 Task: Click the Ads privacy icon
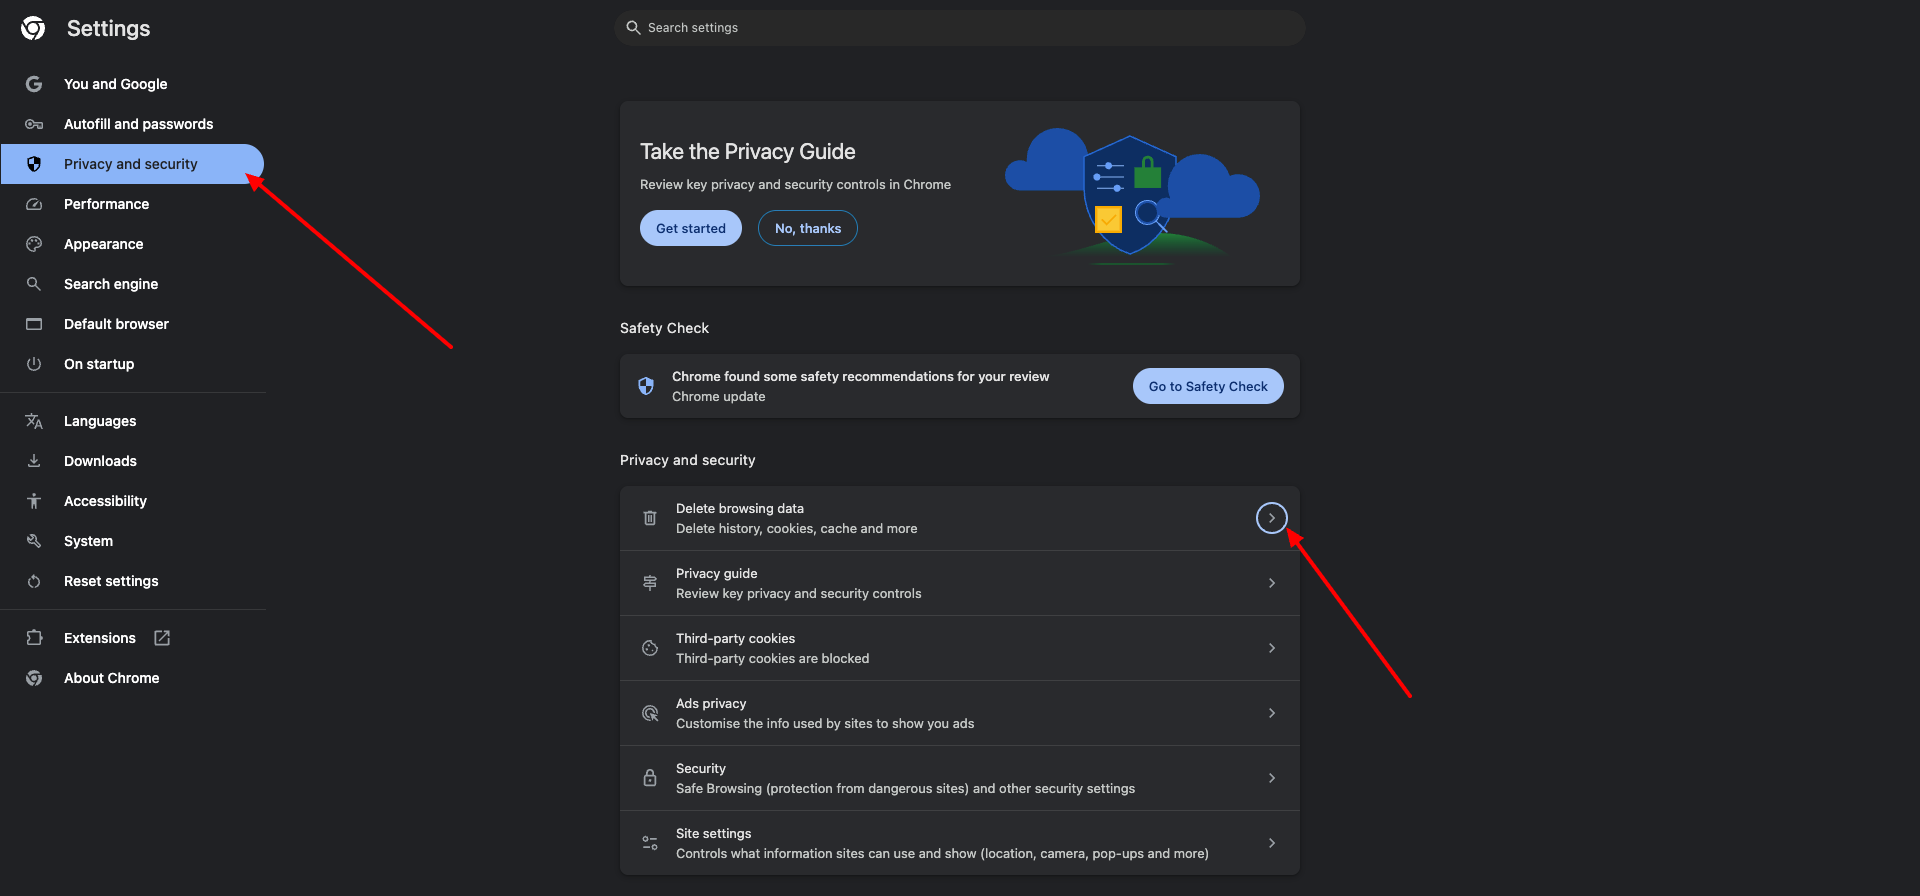tap(650, 713)
